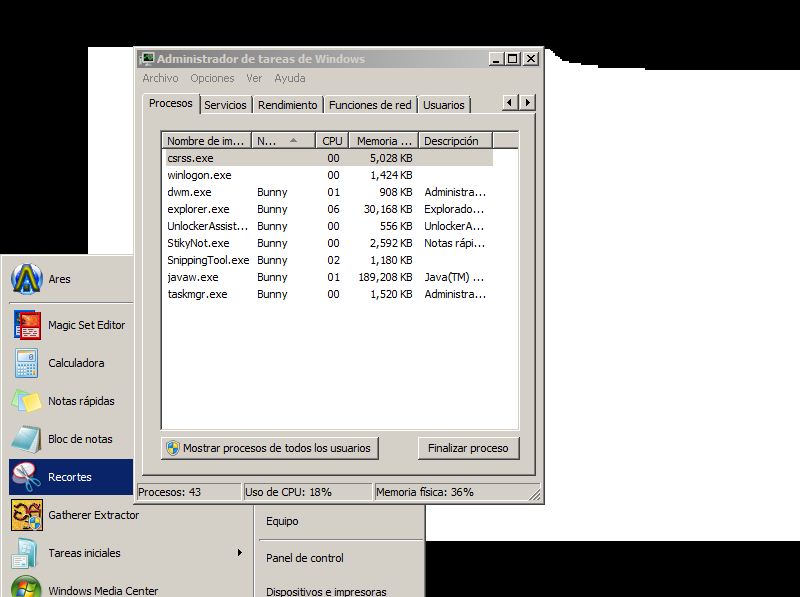This screenshot has width=800, height=597.
Task: Maximize the Task Manager window
Action: tap(513, 59)
